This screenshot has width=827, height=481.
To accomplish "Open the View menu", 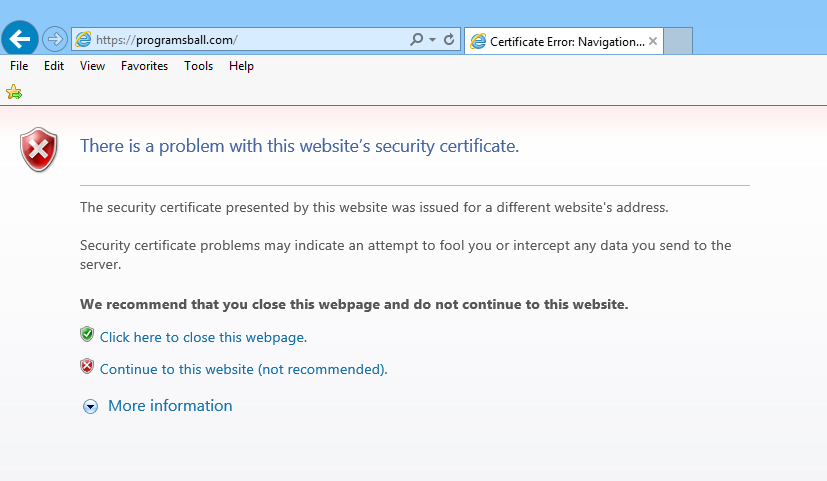I will coord(92,66).
